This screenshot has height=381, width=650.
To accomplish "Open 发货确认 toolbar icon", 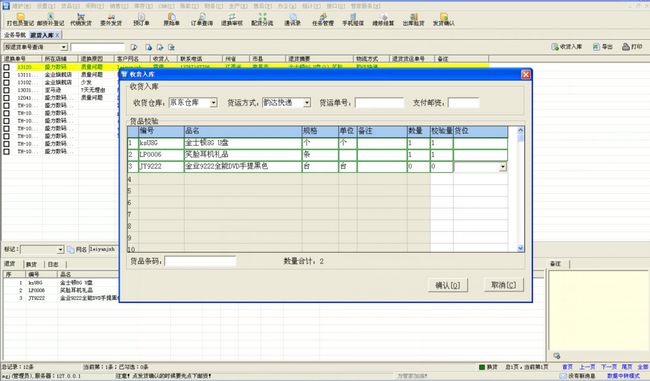I will coord(444,19).
